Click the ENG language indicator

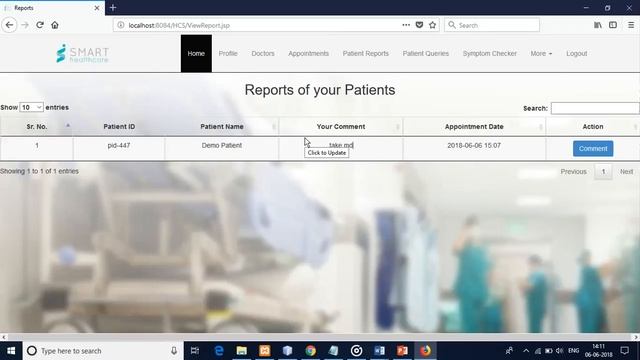[573, 351]
